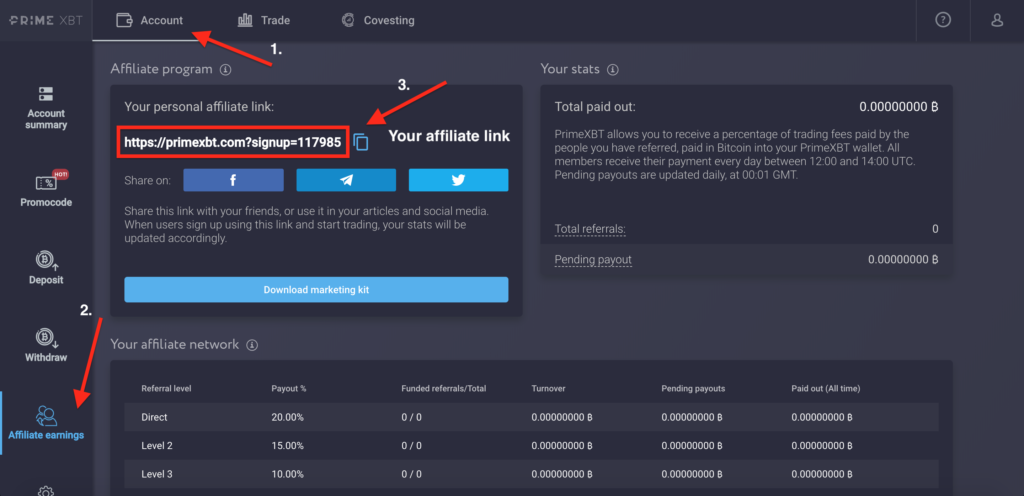Click the Total referrals label
Viewport: 1024px width, 496px height.
click(x=590, y=229)
